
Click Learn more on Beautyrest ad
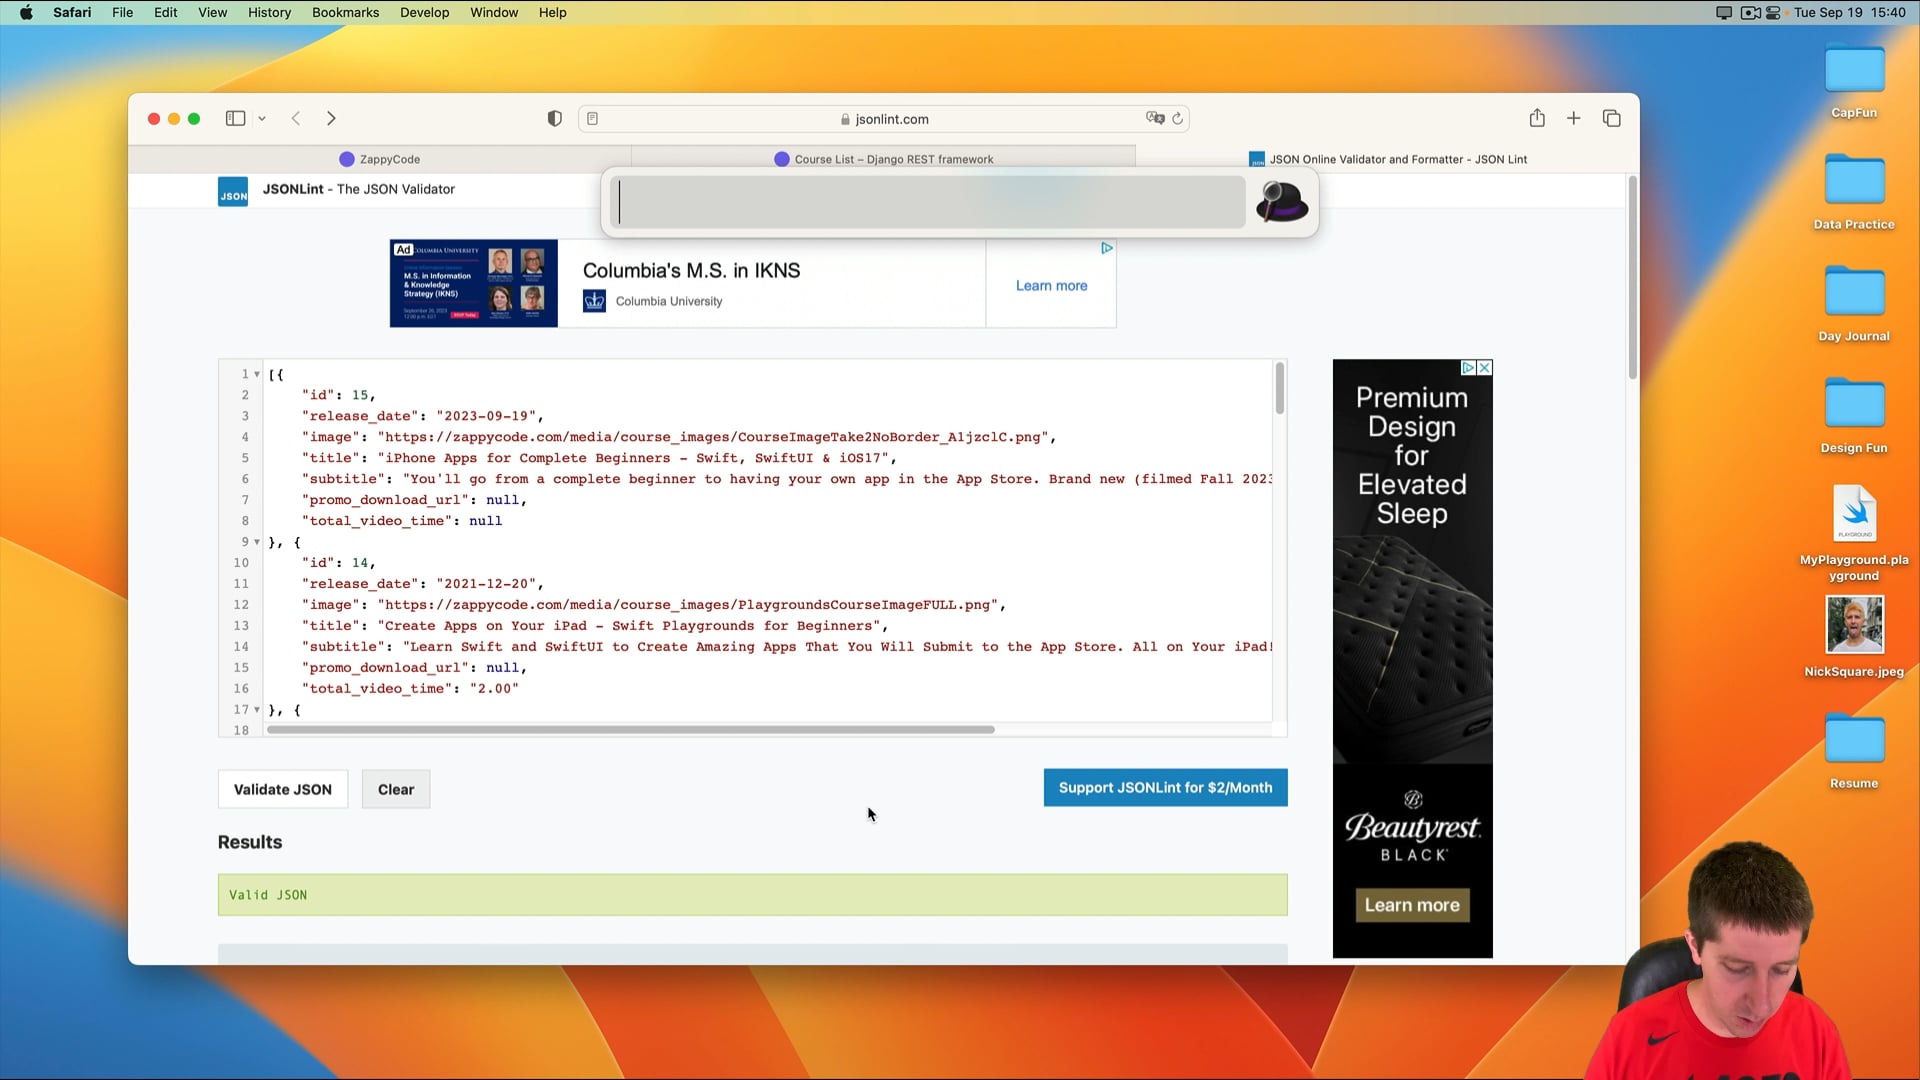[x=1412, y=905]
